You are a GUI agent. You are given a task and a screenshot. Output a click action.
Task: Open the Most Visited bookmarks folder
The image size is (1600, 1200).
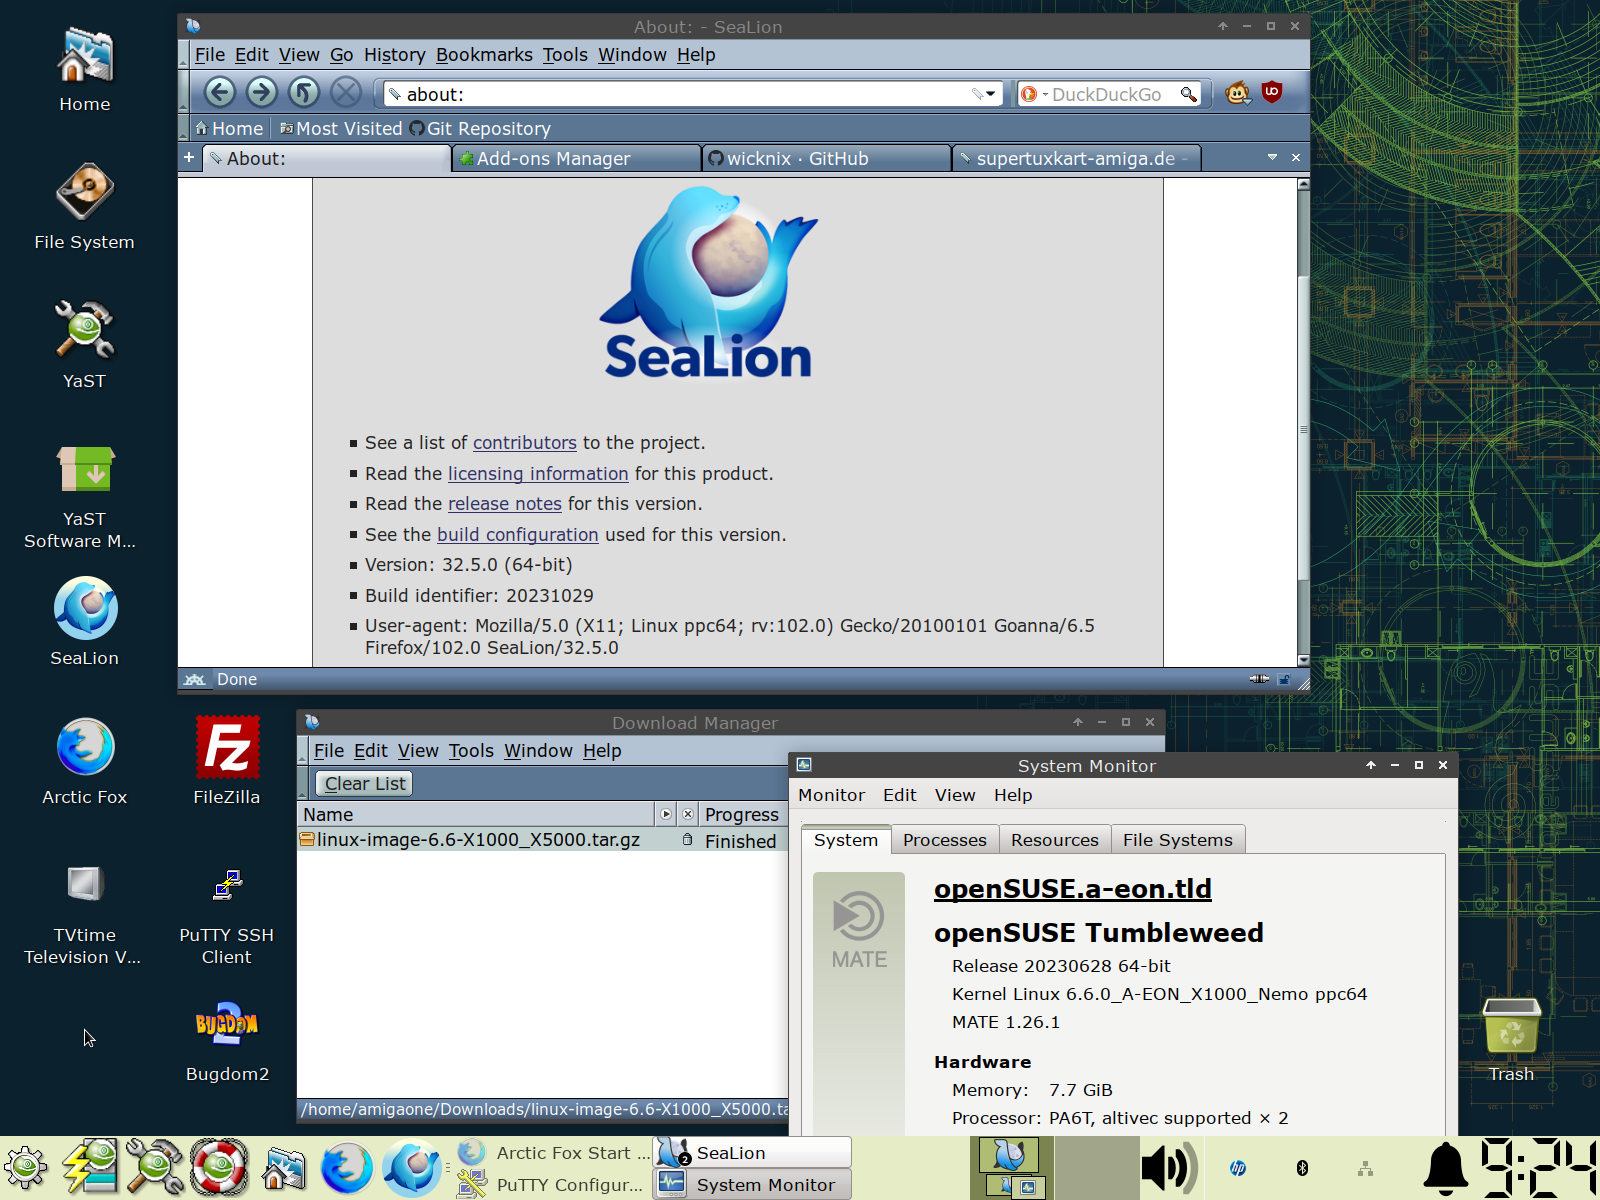(341, 128)
